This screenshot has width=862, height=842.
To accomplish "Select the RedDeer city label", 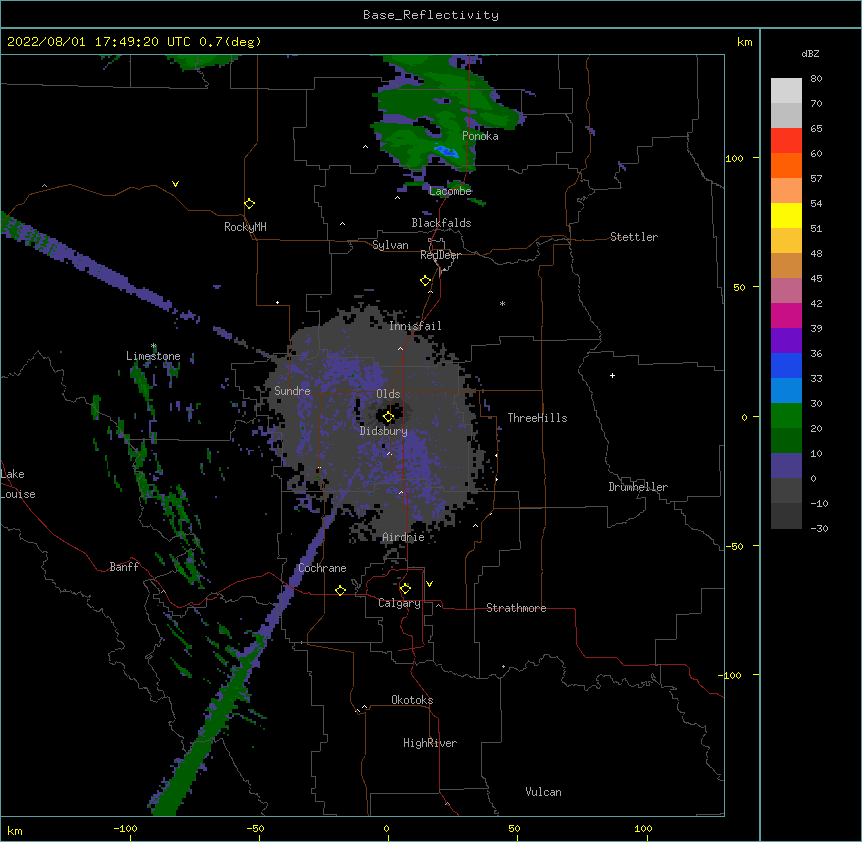I will point(440,255).
